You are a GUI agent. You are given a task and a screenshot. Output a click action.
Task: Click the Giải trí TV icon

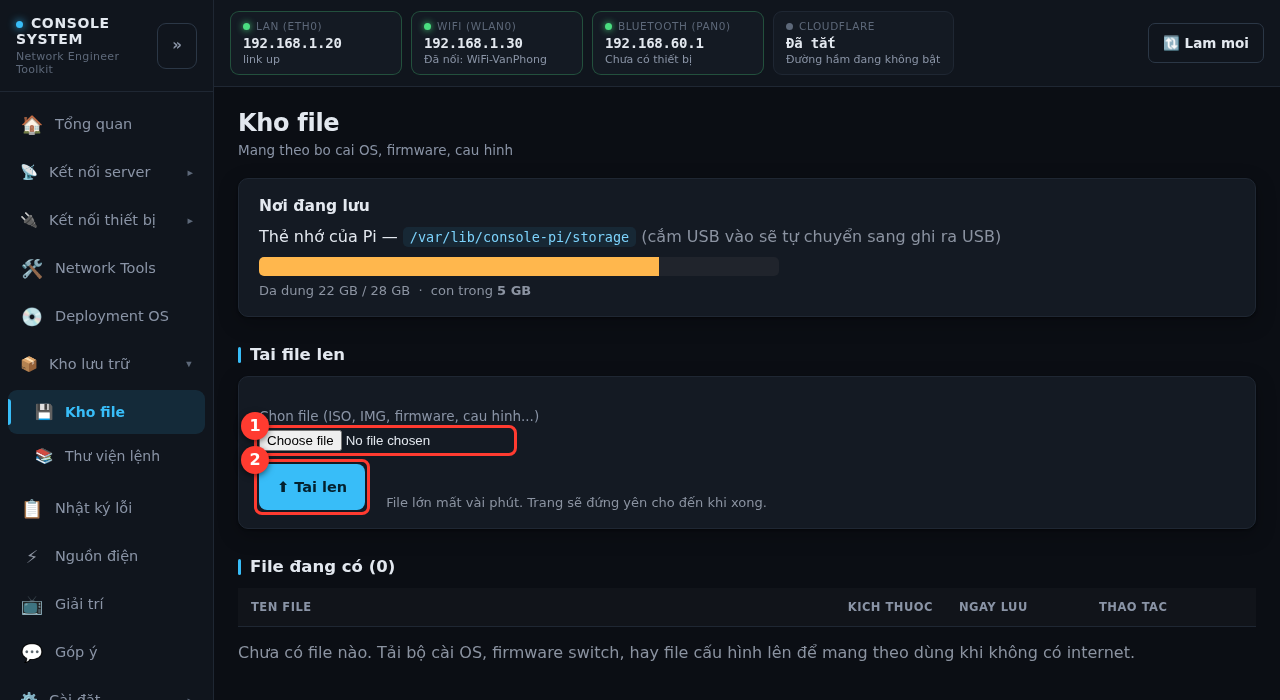click(32, 604)
